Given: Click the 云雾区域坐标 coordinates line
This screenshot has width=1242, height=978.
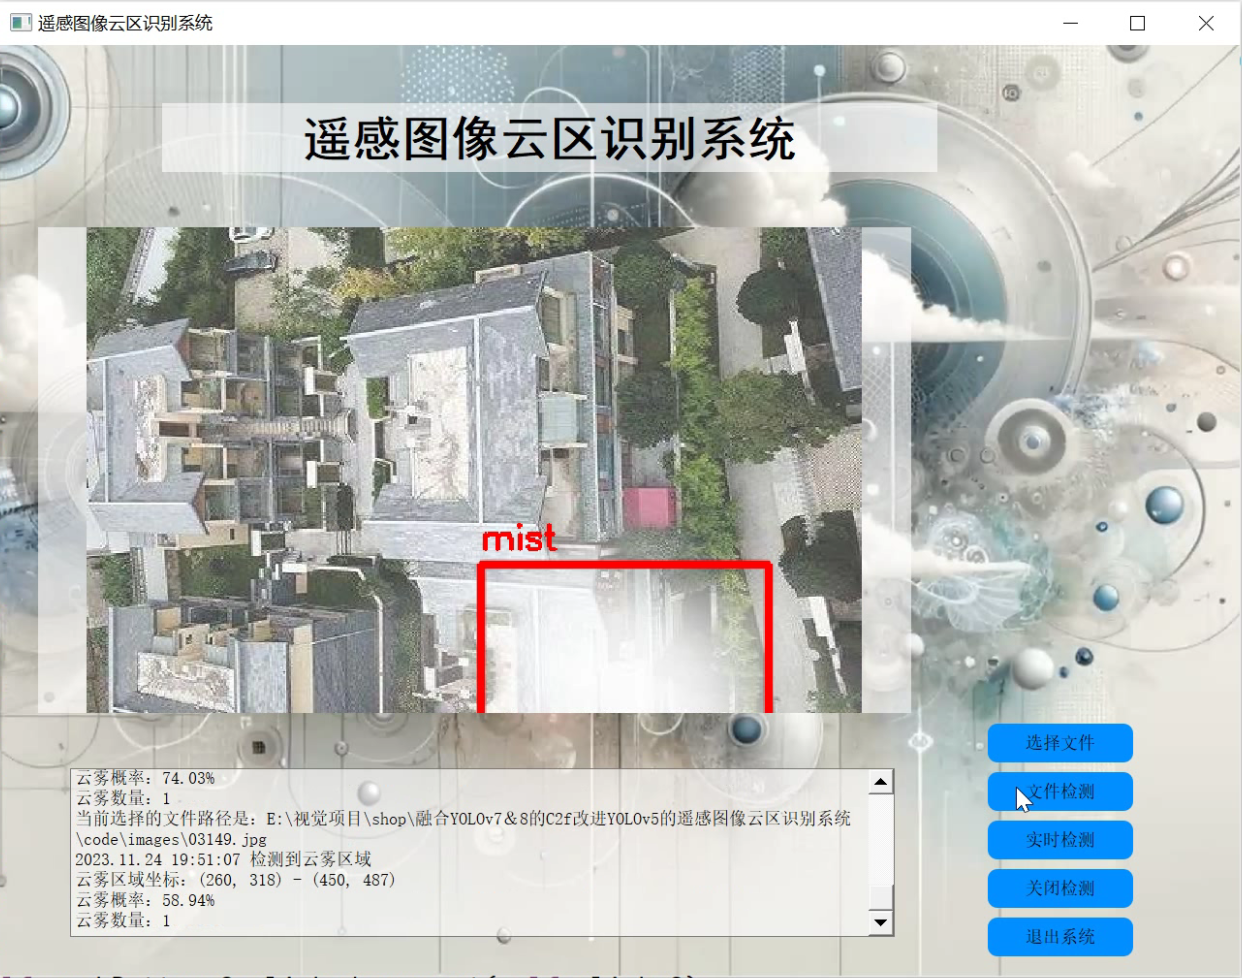Looking at the screenshot, I should click(x=235, y=880).
